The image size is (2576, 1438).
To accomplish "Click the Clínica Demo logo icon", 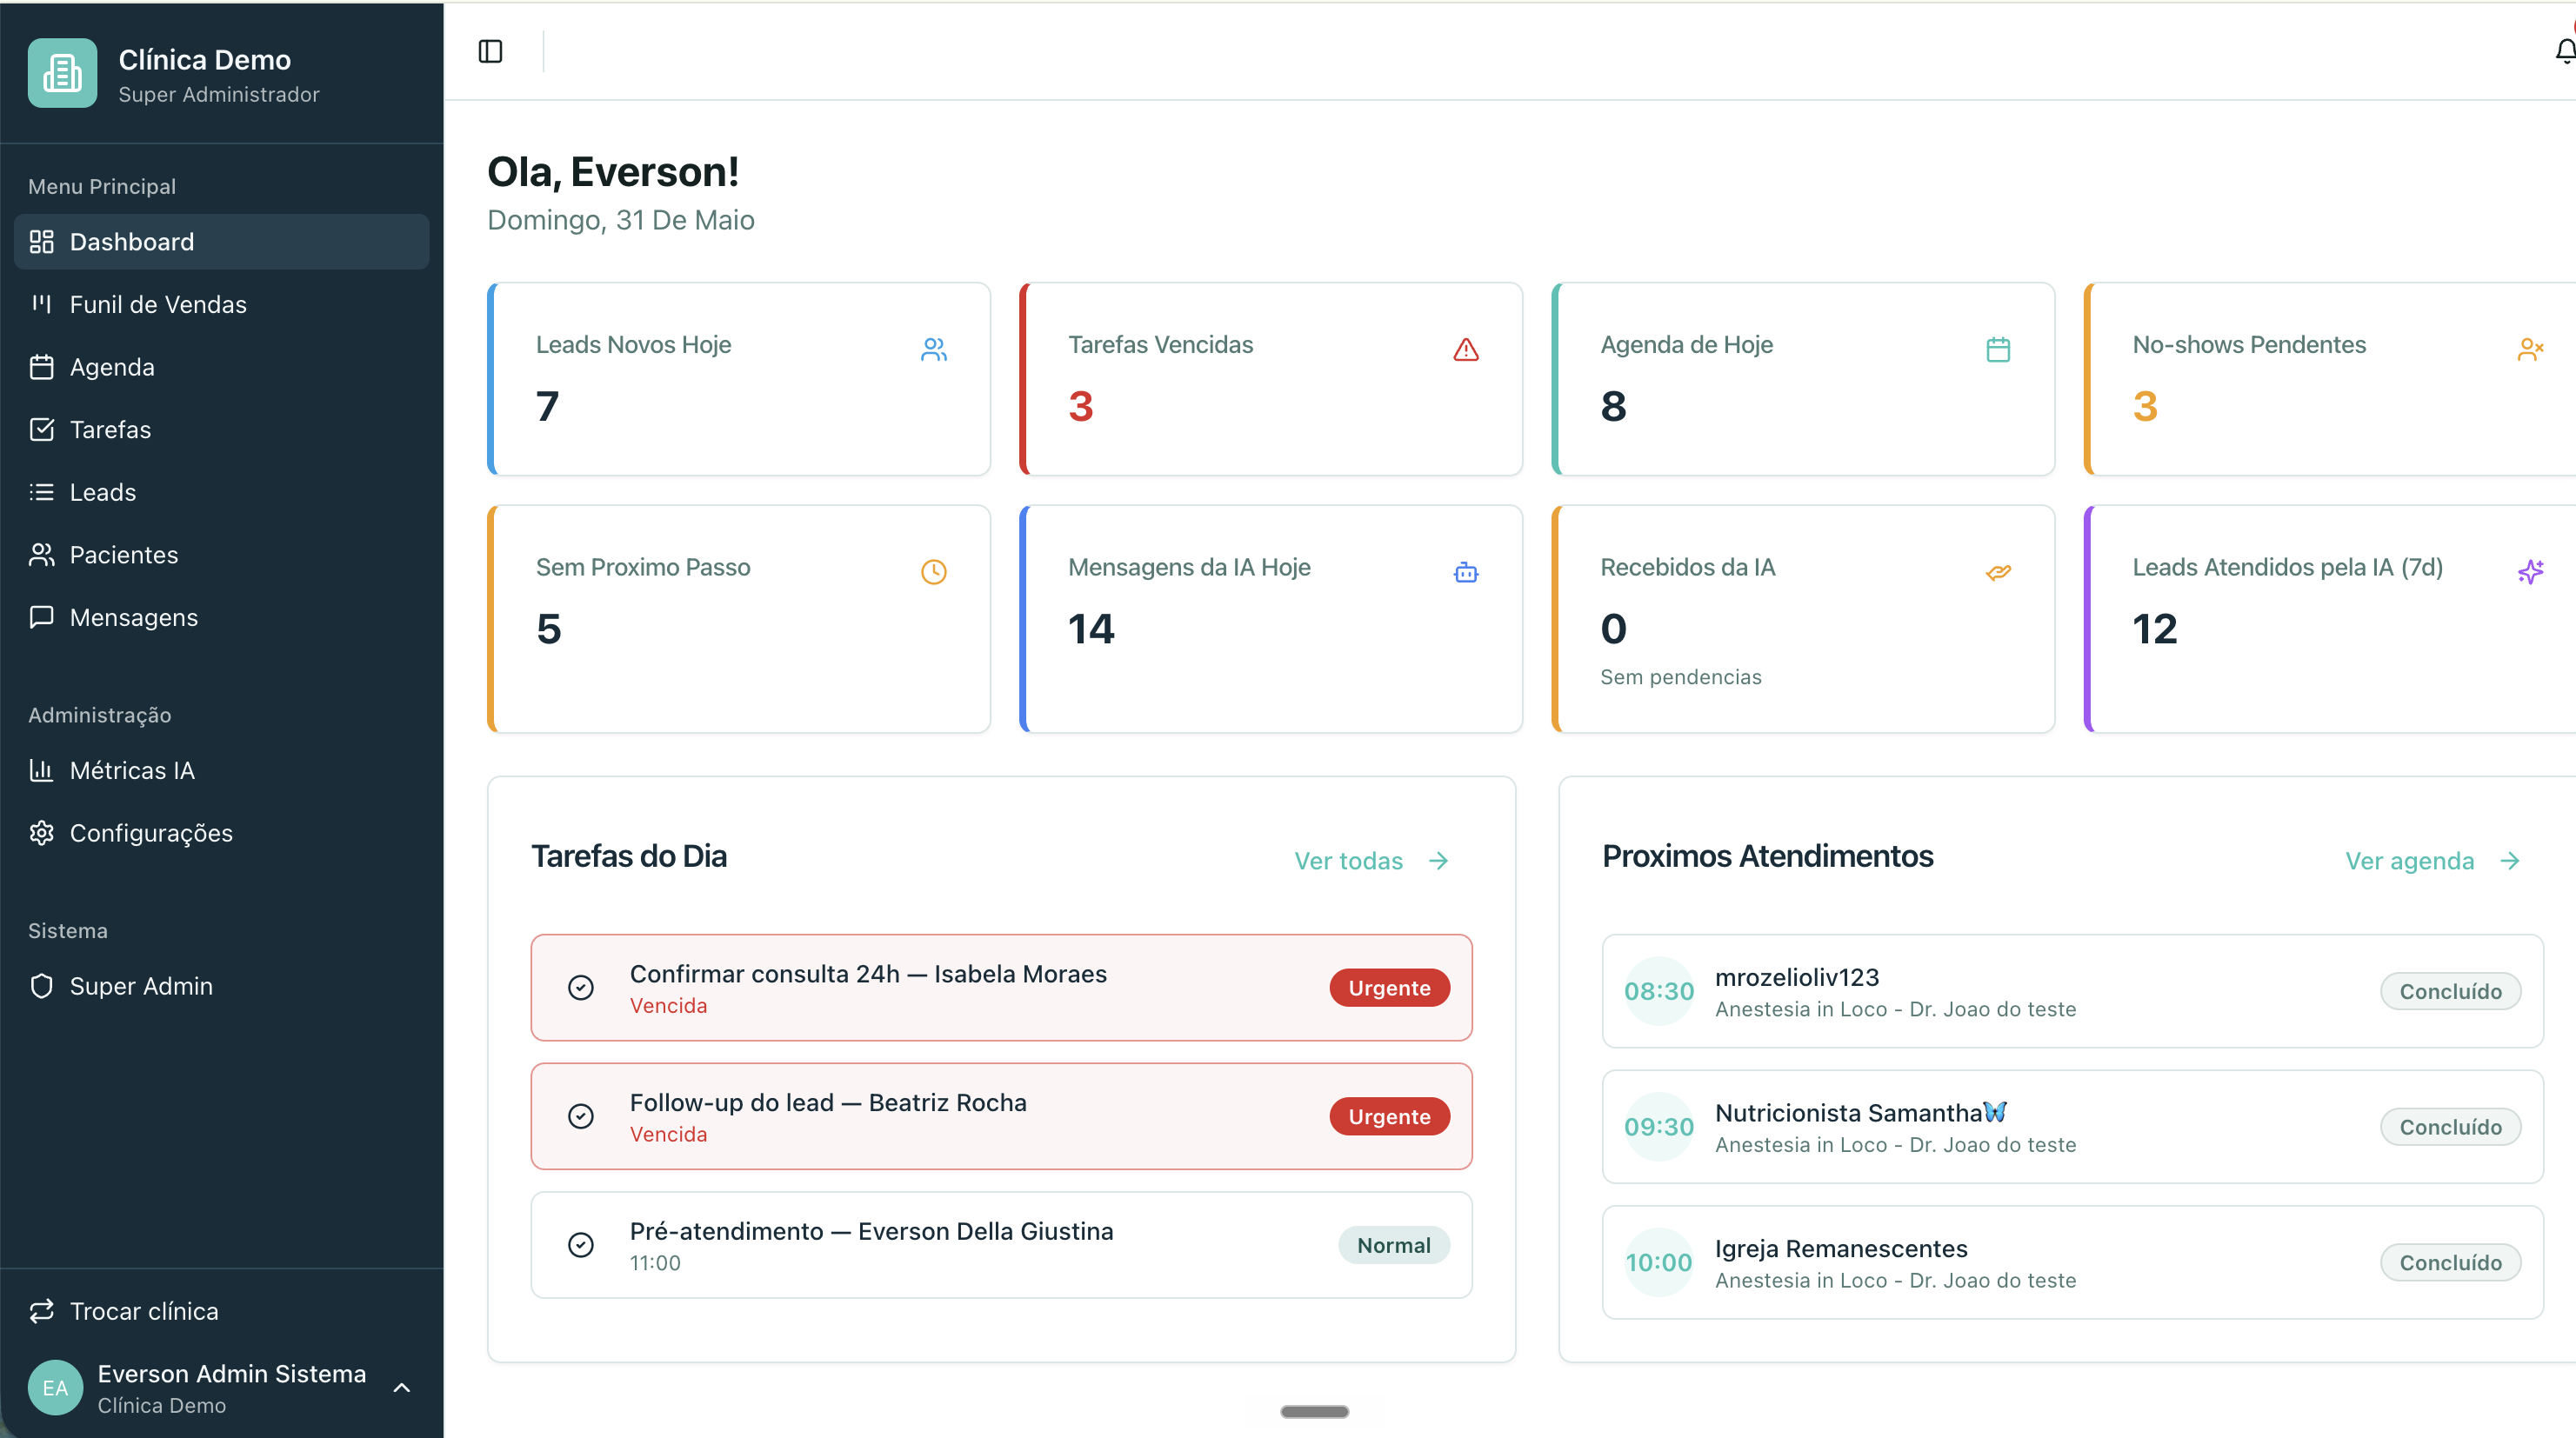I will (x=62, y=73).
